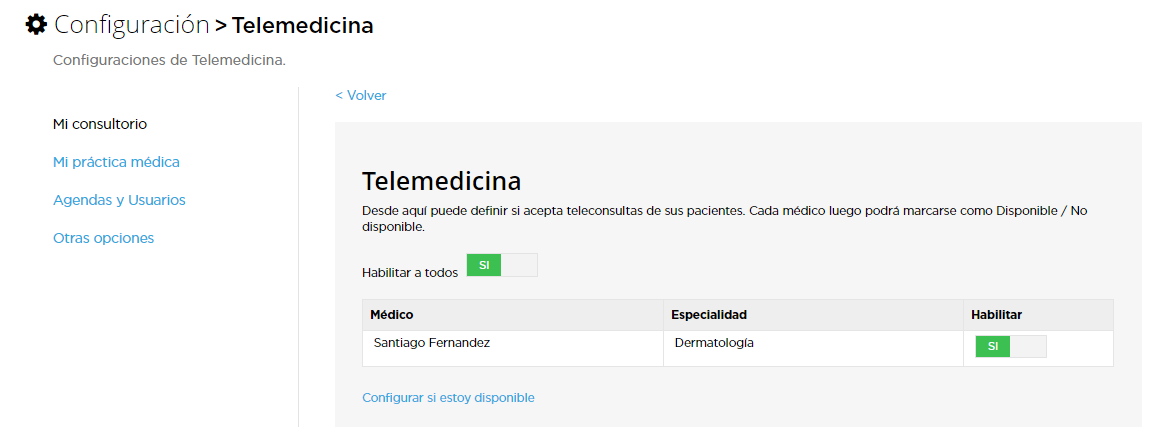Click the Dermatología specialty cell
Screen dimensions: 1151x427
coord(714,343)
